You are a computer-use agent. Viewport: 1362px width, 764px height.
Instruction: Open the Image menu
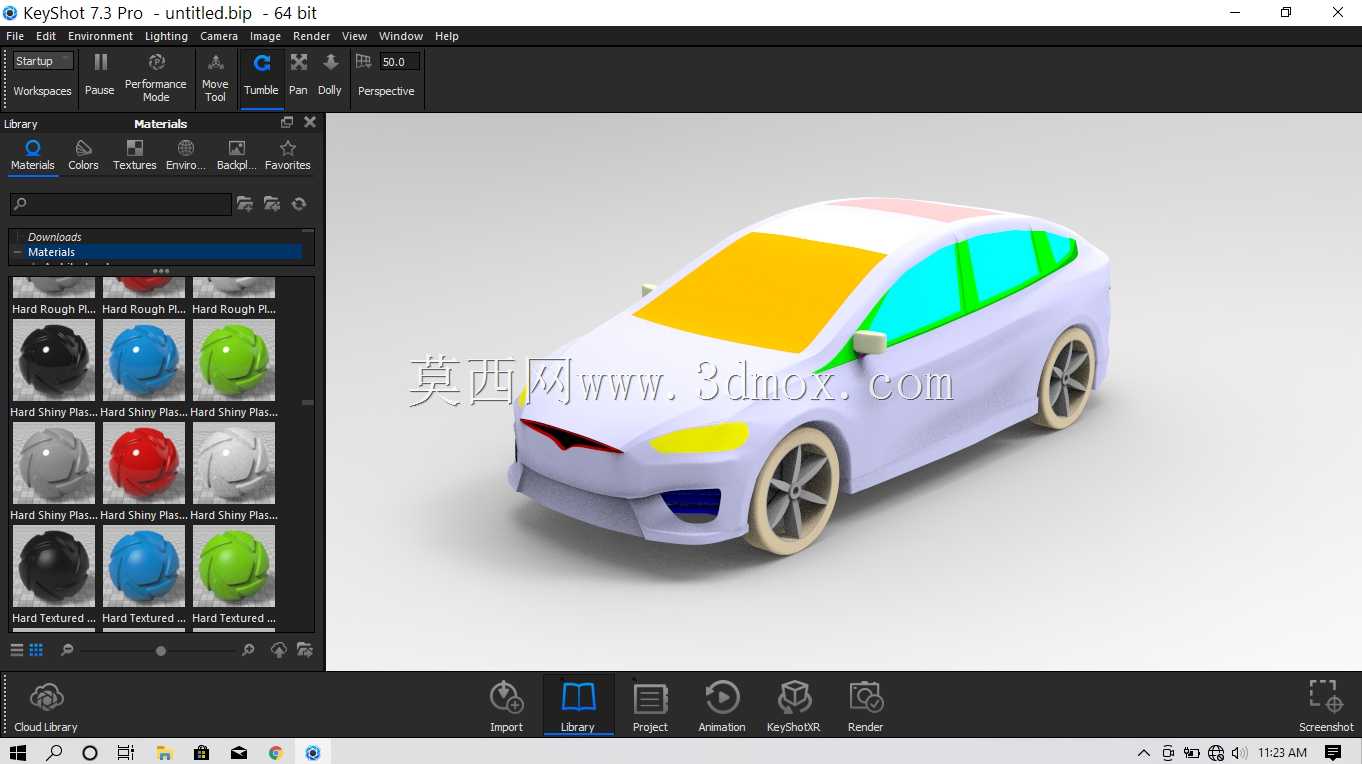tap(265, 36)
